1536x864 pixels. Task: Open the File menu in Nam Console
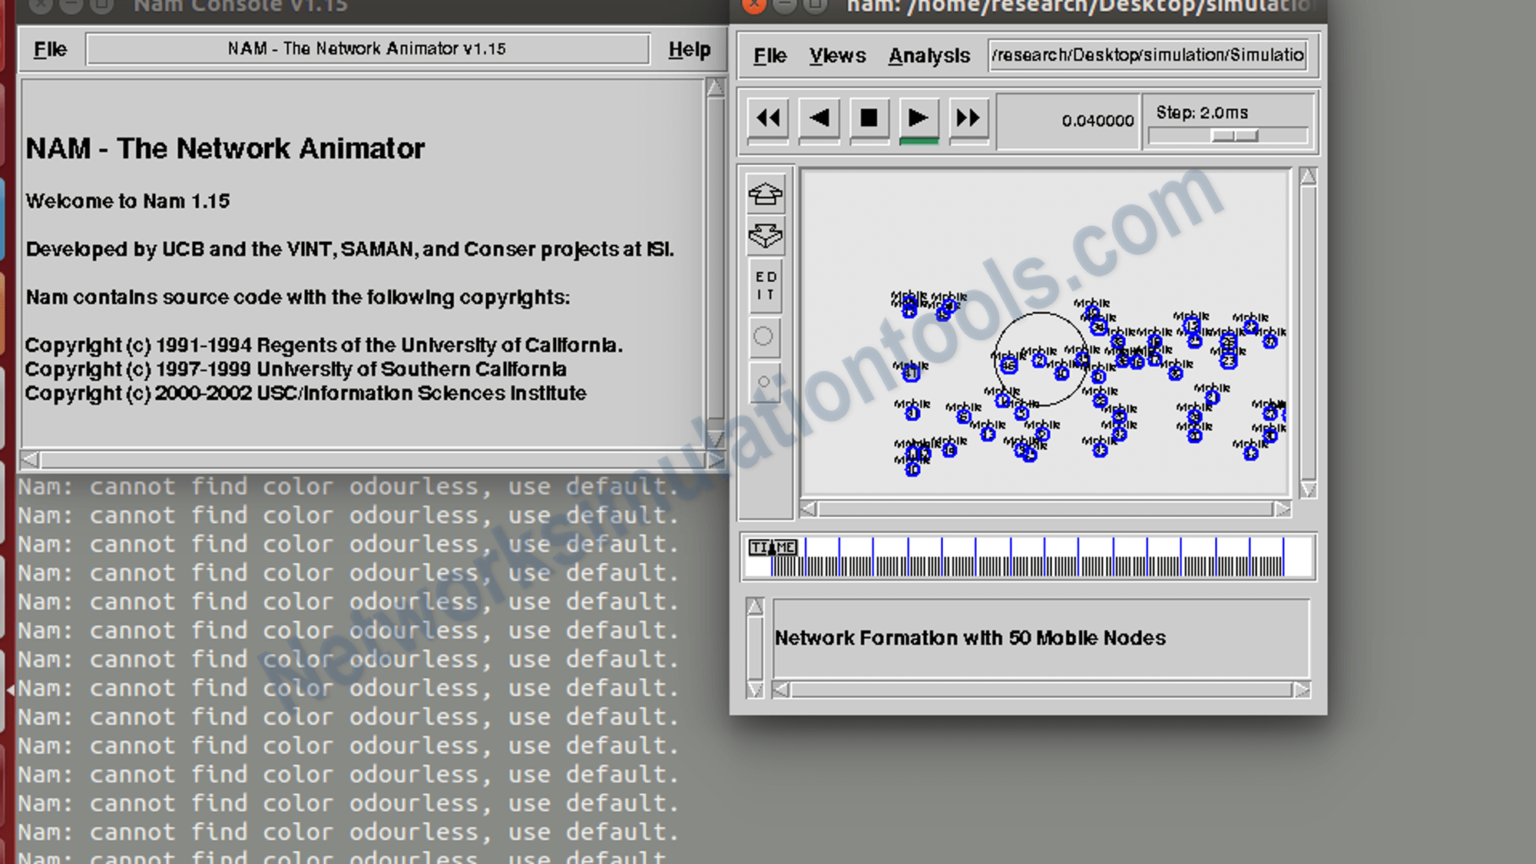coord(49,49)
